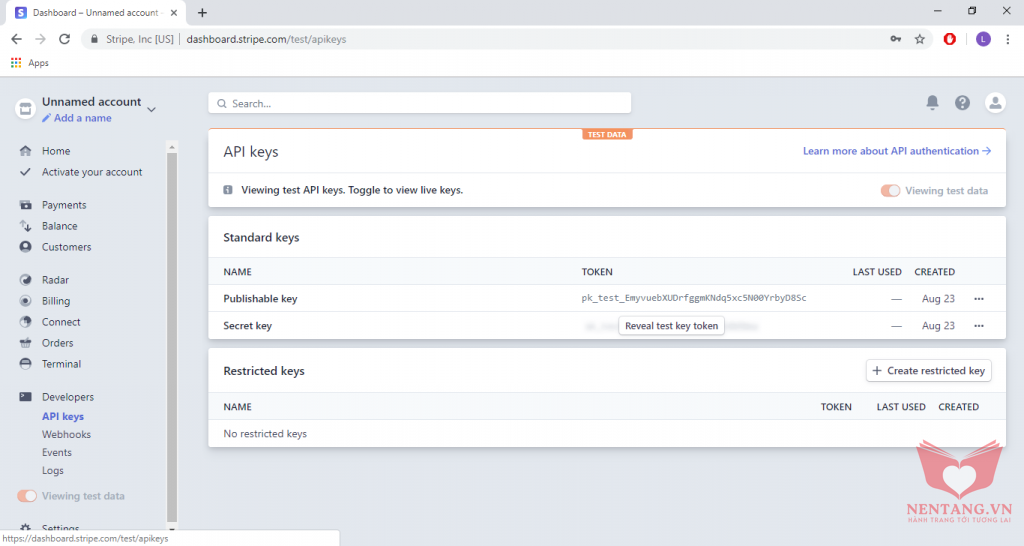Image resolution: width=1024 pixels, height=546 pixels.
Task: Toggle the Viewing test data switch in header
Action: pos(890,191)
